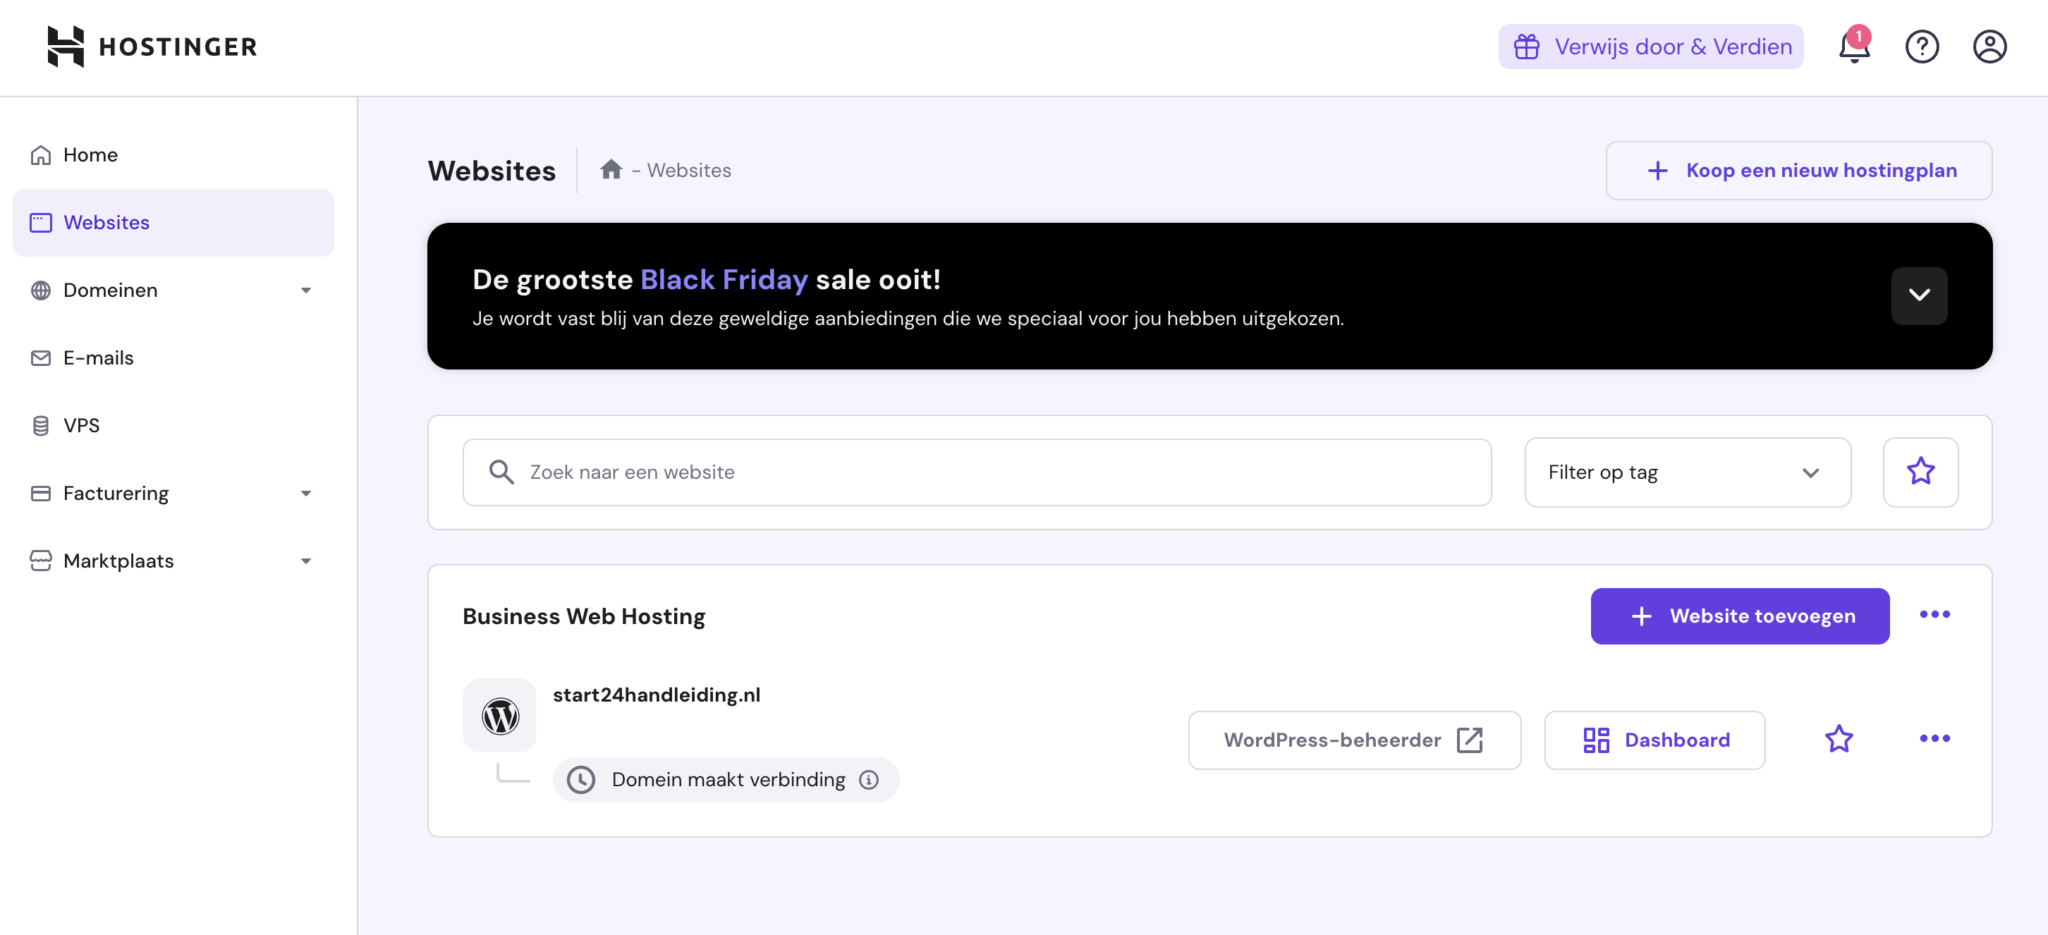Click the E-mails sidebar icon

click(x=40, y=357)
